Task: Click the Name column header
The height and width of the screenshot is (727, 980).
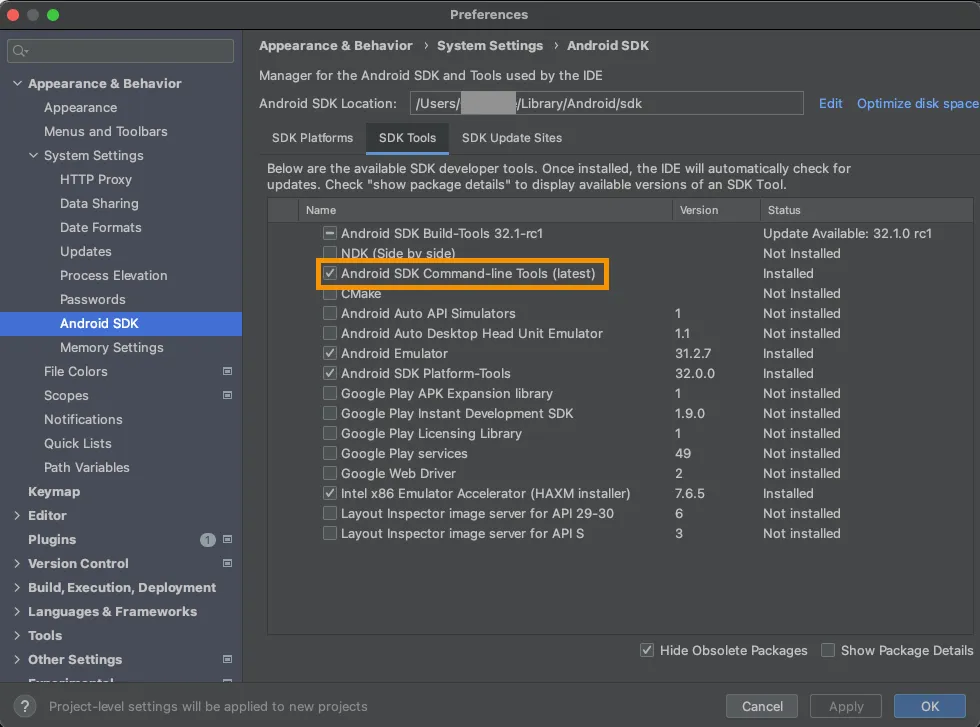Action: tap(485, 210)
